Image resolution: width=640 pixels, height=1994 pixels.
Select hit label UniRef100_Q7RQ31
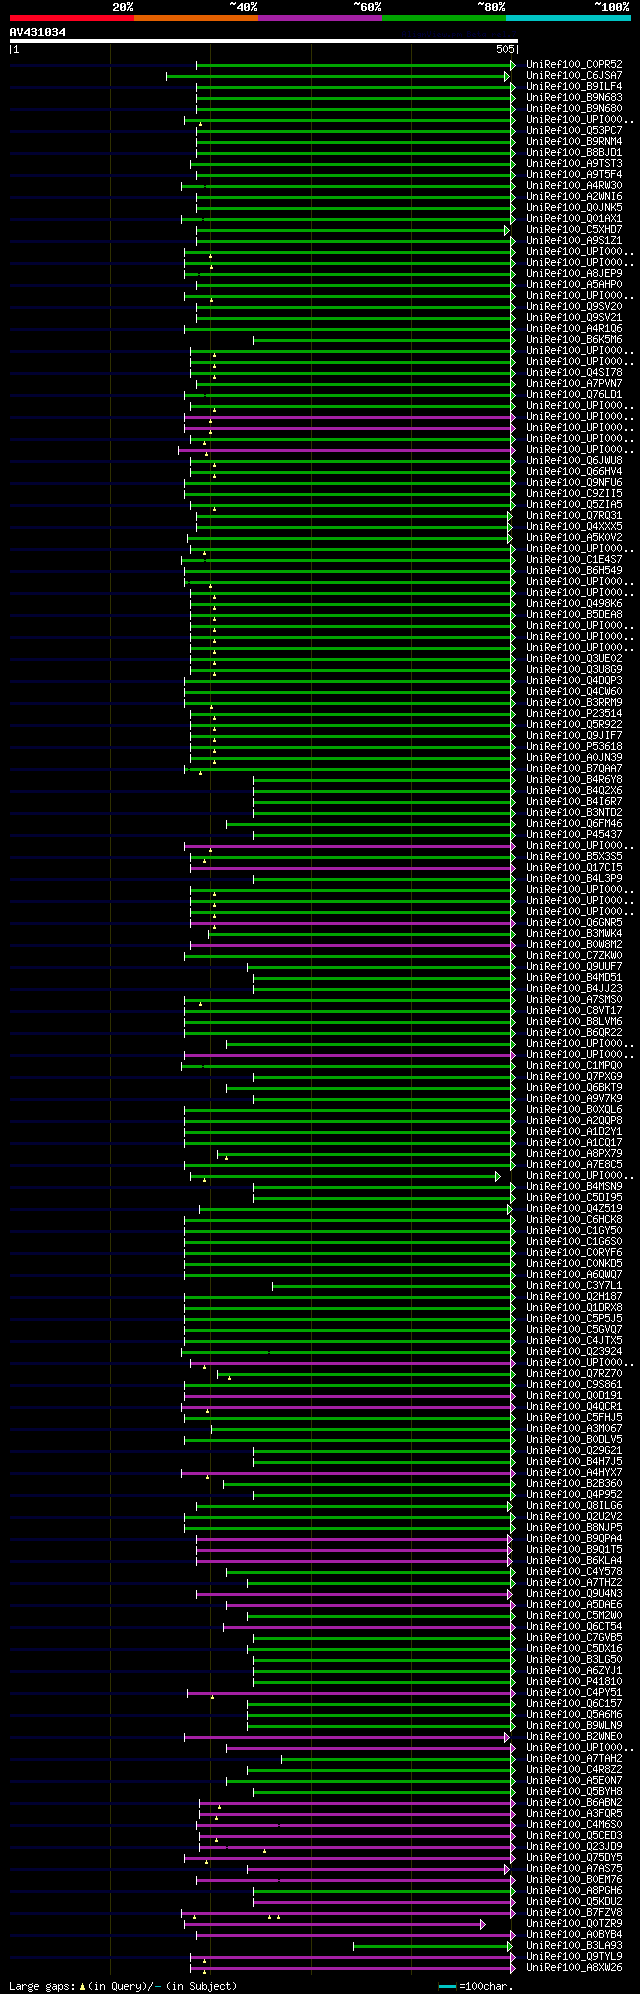click(x=574, y=516)
